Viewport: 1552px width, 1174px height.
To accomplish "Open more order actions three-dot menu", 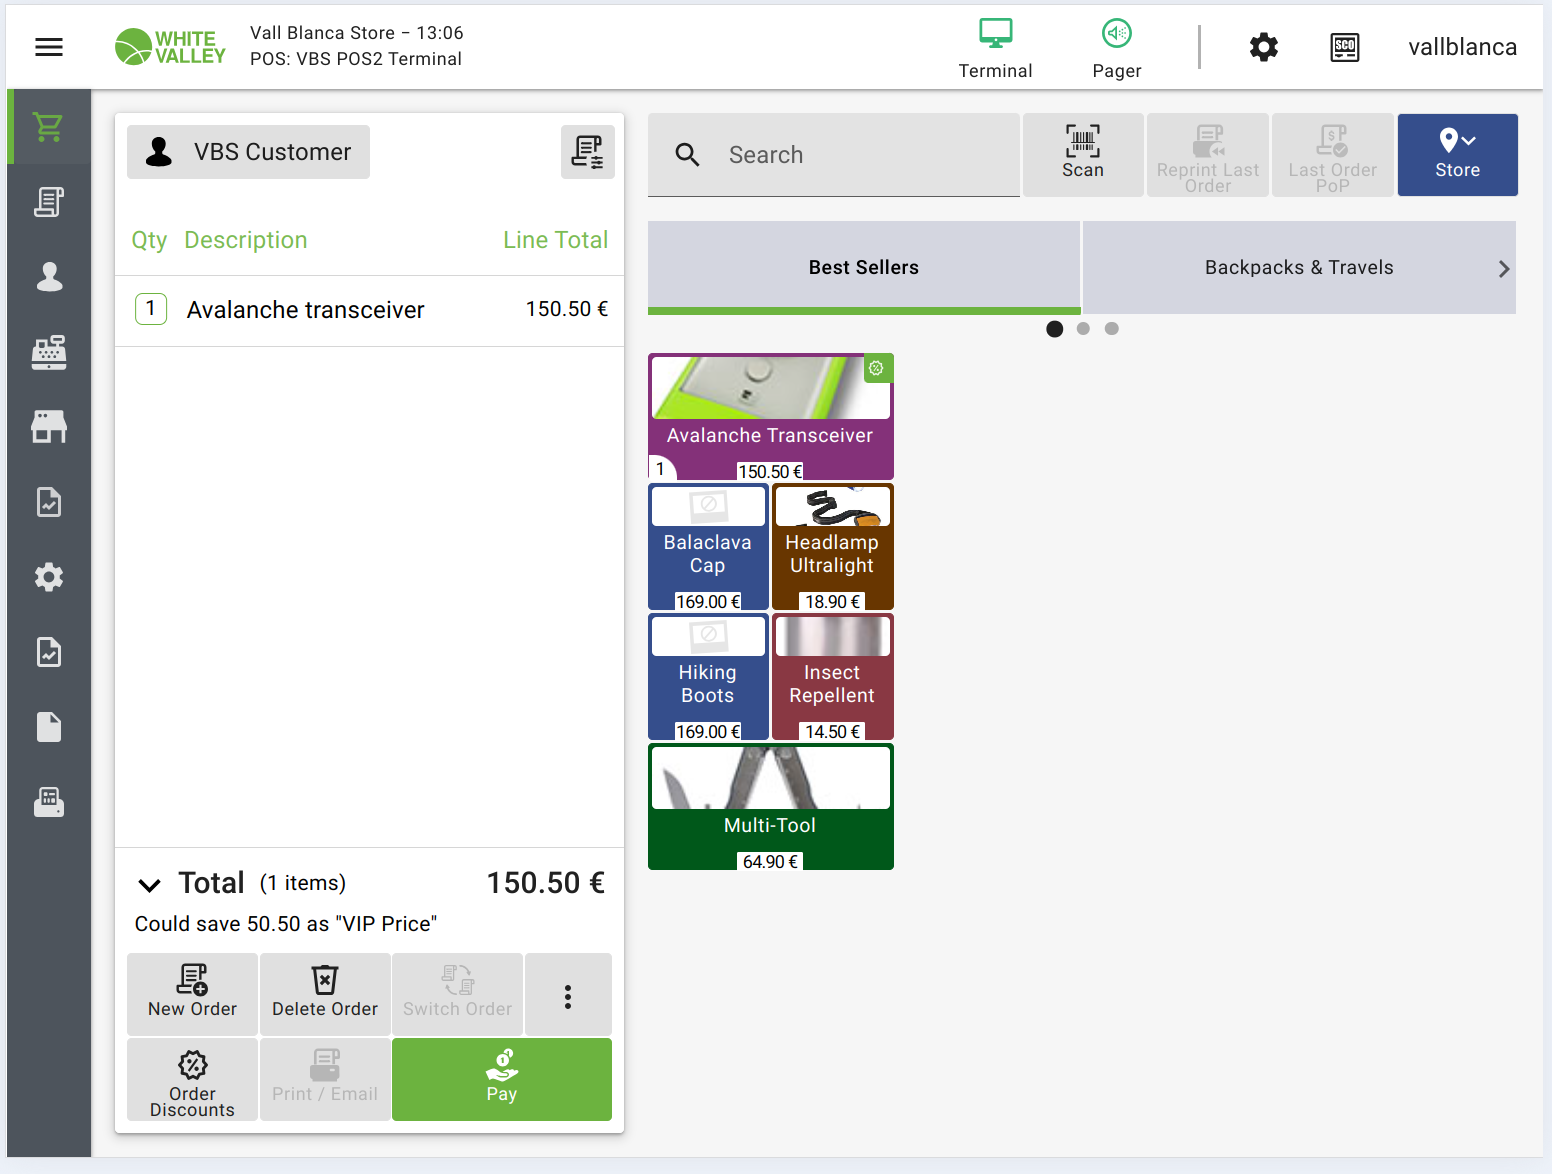I will [568, 995].
